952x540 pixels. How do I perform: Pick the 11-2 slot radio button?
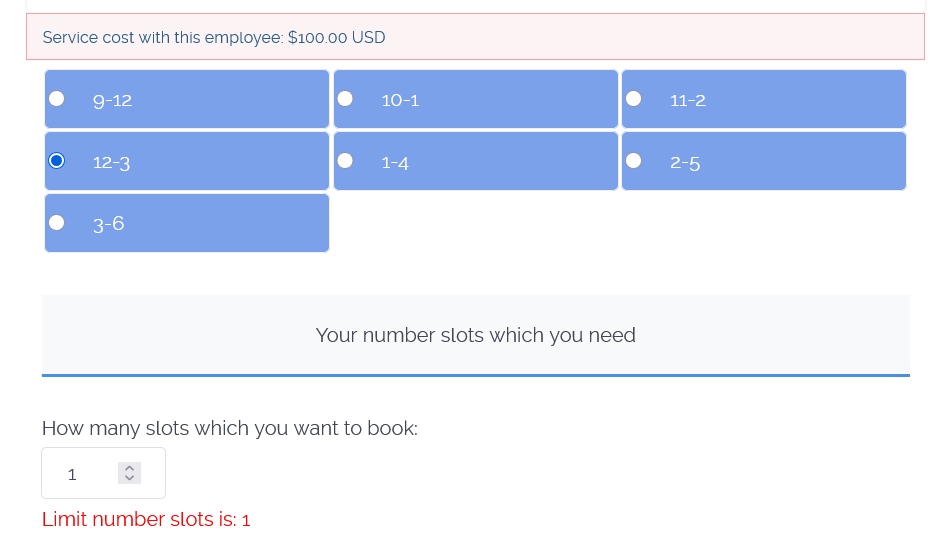633,98
